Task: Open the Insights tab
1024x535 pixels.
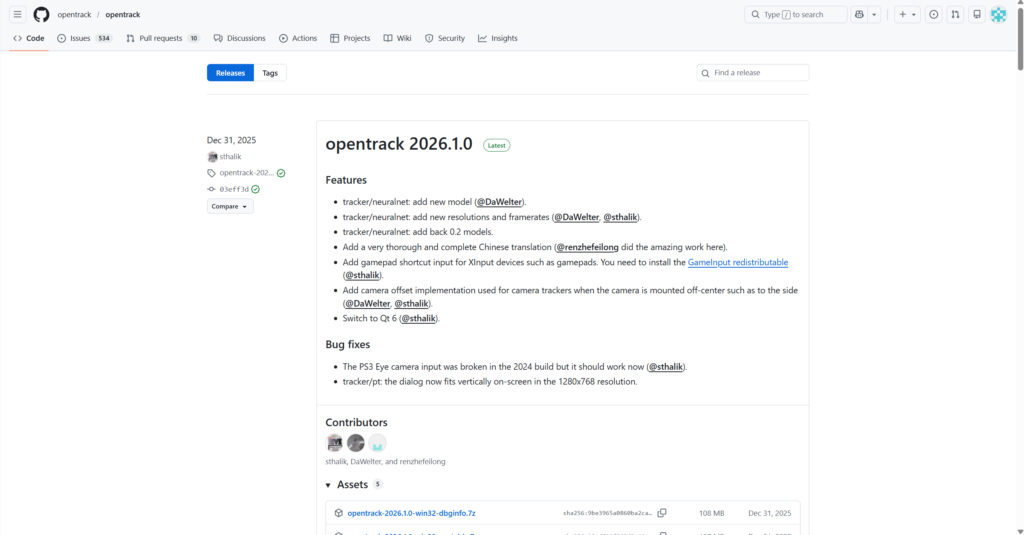Action: 498,38
